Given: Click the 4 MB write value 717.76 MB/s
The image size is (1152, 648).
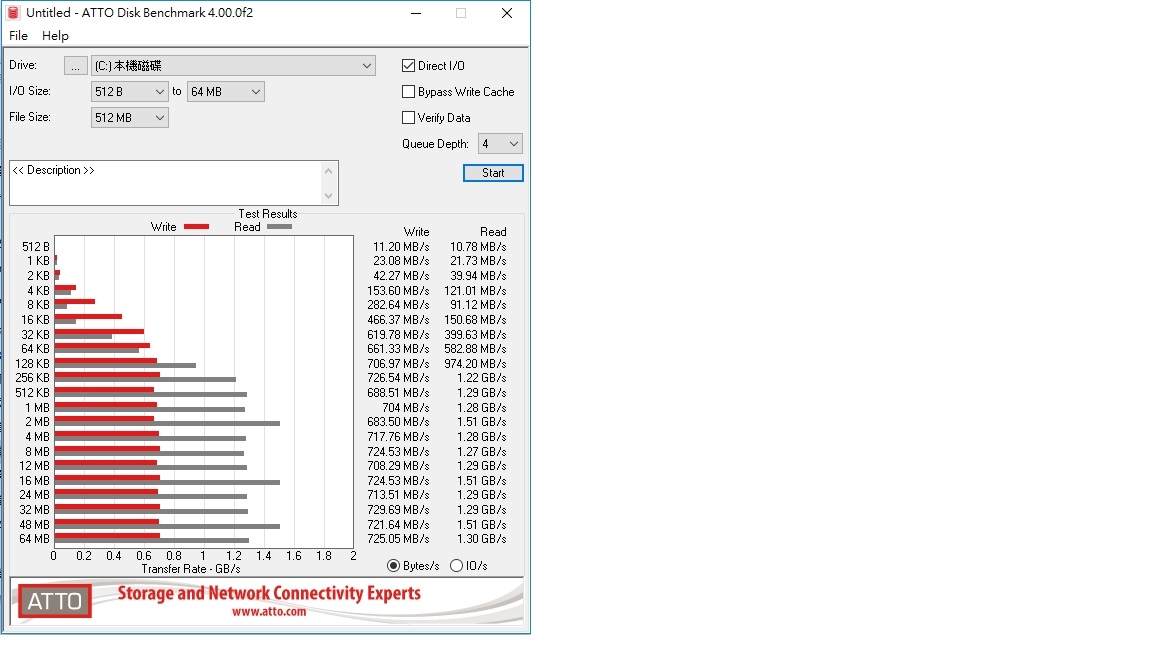Looking at the screenshot, I should tap(398, 437).
